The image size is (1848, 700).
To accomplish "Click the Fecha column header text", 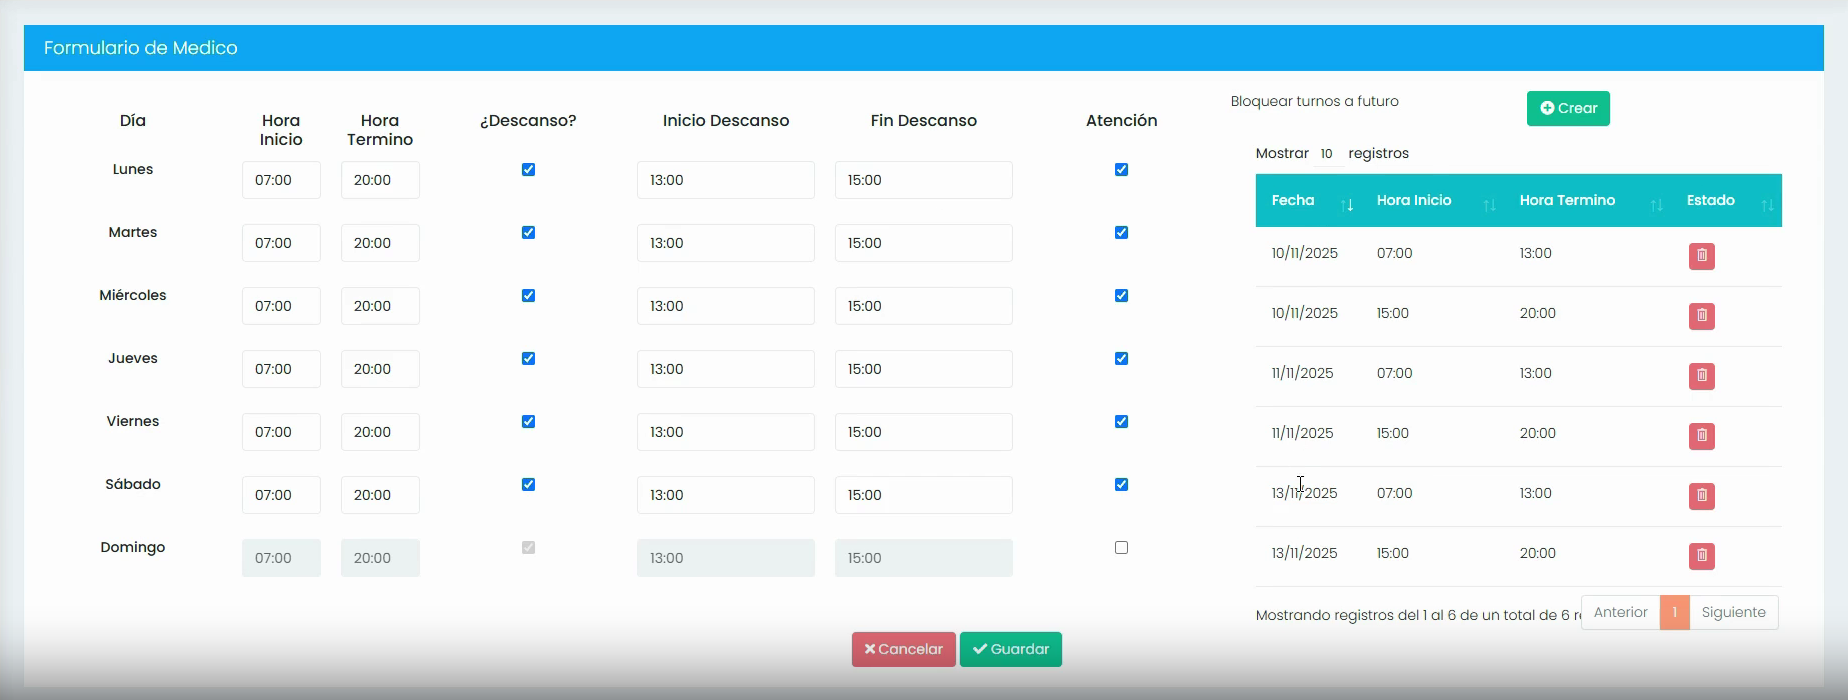I will tap(1293, 200).
